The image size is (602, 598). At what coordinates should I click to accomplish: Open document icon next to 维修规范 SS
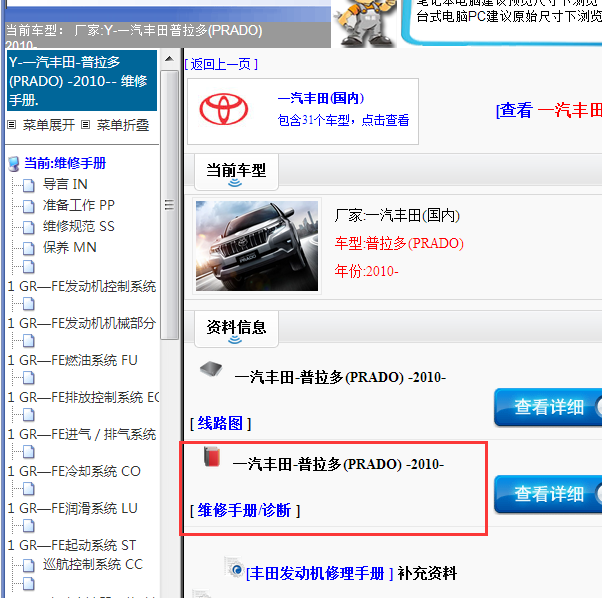(28, 227)
